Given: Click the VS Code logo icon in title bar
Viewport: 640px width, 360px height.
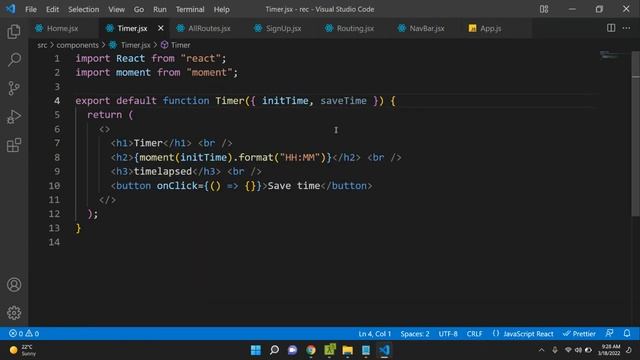Looking at the screenshot, I should (11, 9).
